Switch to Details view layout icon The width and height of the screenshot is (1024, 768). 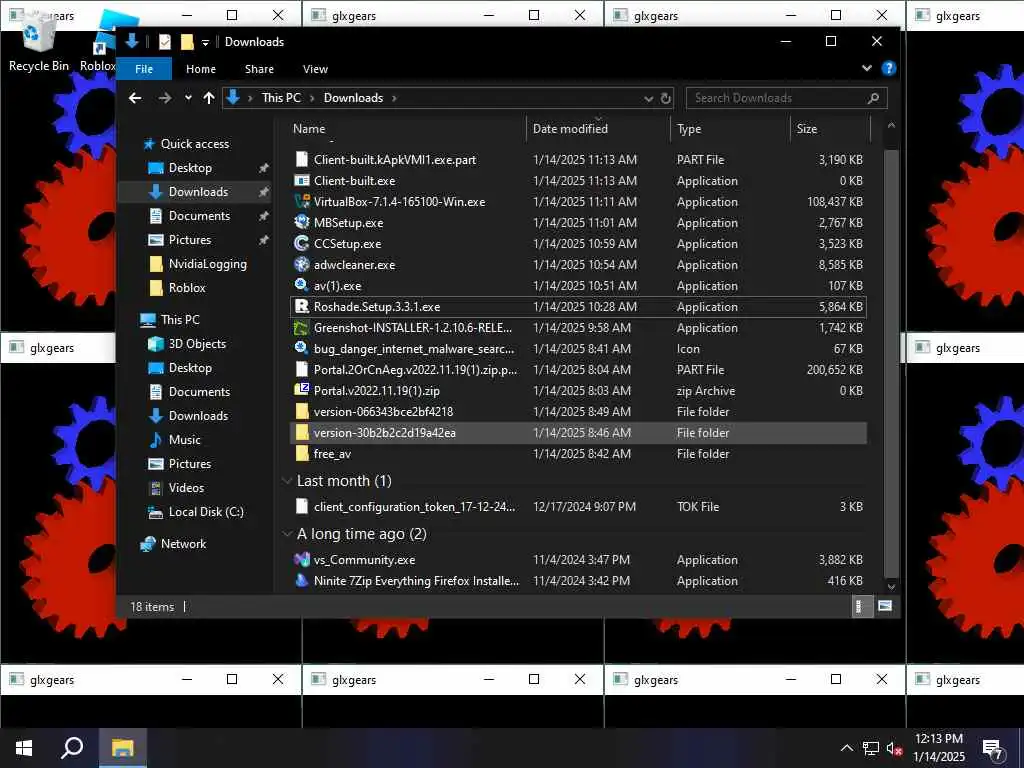[x=861, y=607]
